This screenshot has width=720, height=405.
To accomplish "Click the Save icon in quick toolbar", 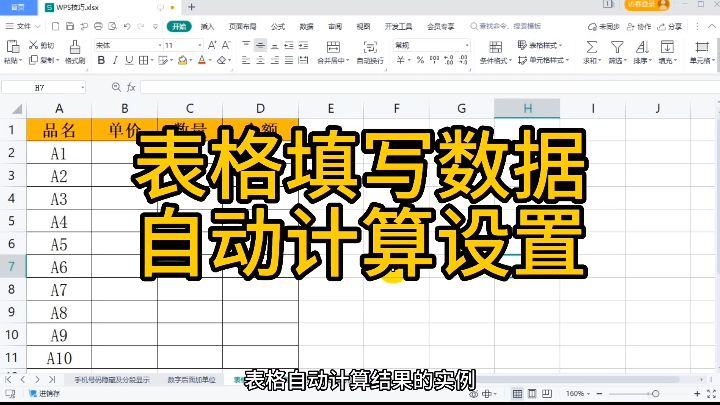I will pyautogui.click(x=70, y=26).
